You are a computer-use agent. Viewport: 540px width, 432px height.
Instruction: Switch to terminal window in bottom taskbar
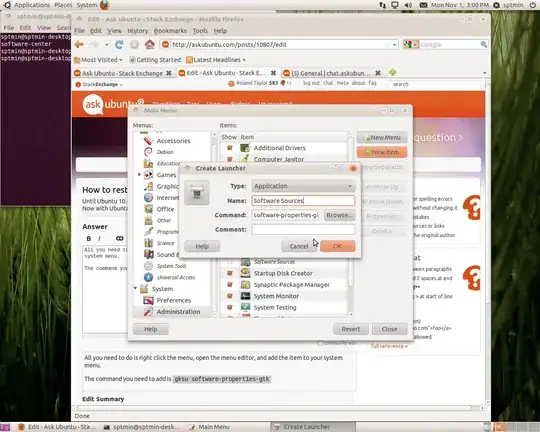coord(142,427)
